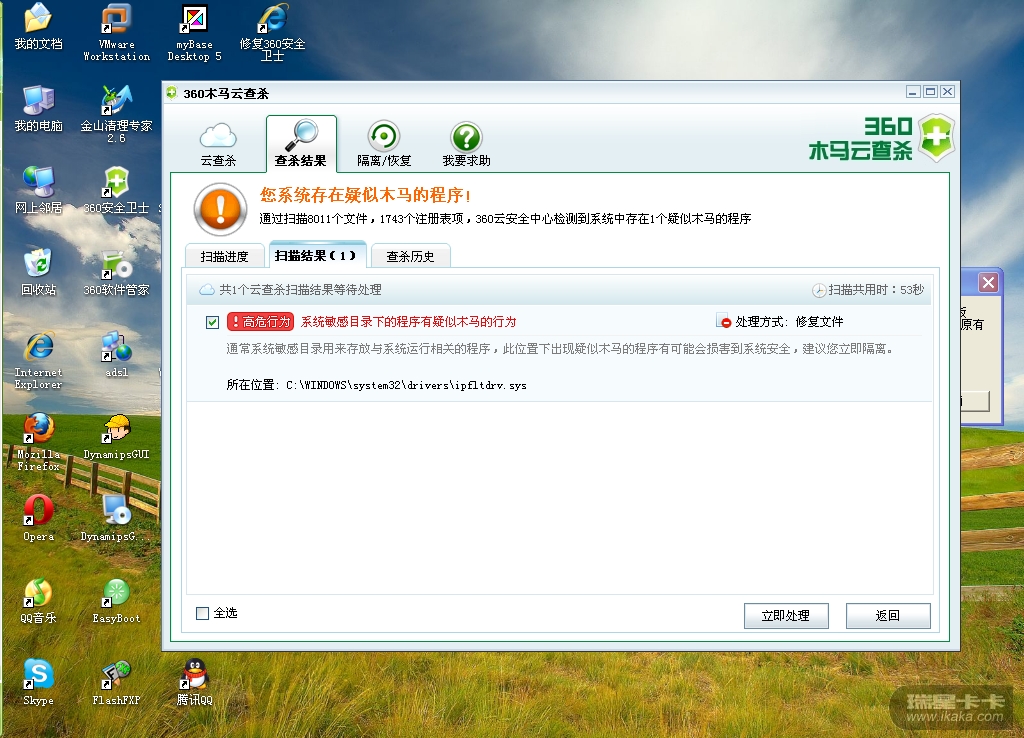
Task: Select the DynamipsGUI desktop icon
Action: (116, 437)
